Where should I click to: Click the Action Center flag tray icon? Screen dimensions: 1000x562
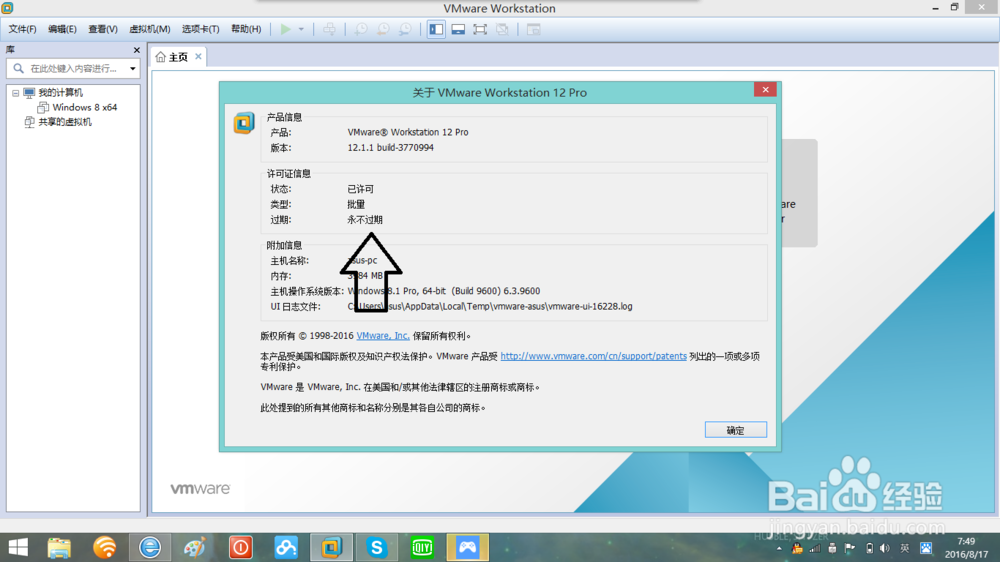coord(849,548)
